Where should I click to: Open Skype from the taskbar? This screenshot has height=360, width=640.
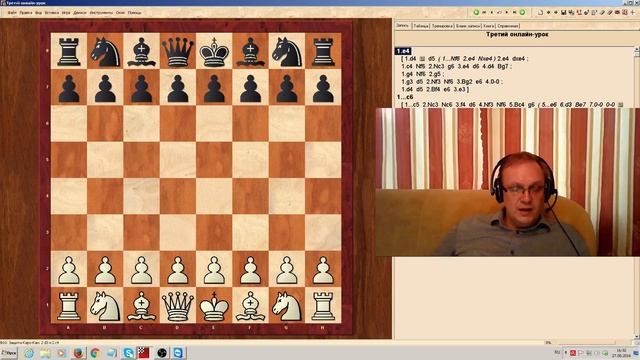pyautogui.click(x=128, y=353)
